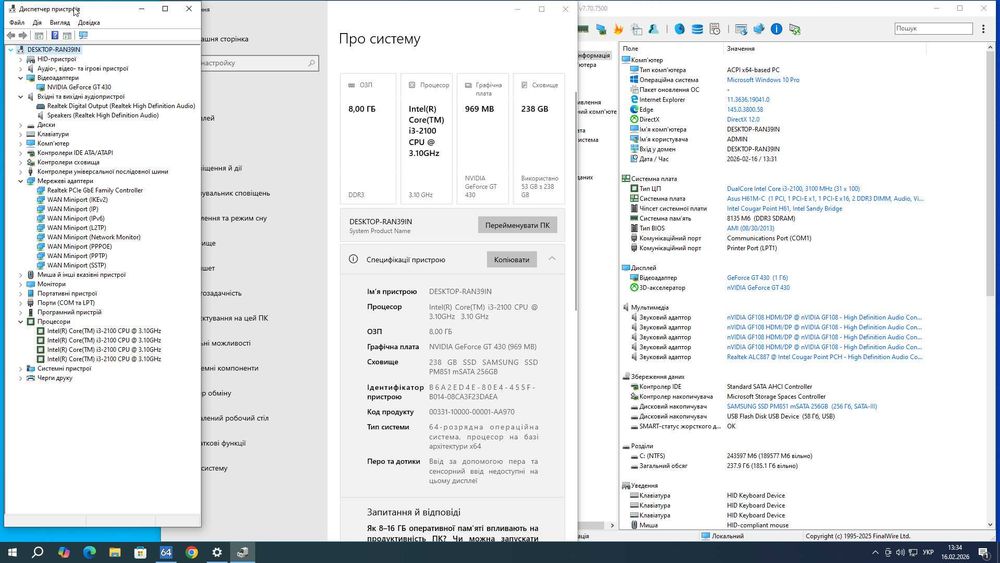Open the Вигляд menu in Device Manager
The width and height of the screenshot is (1000, 563).
pos(60,22)
